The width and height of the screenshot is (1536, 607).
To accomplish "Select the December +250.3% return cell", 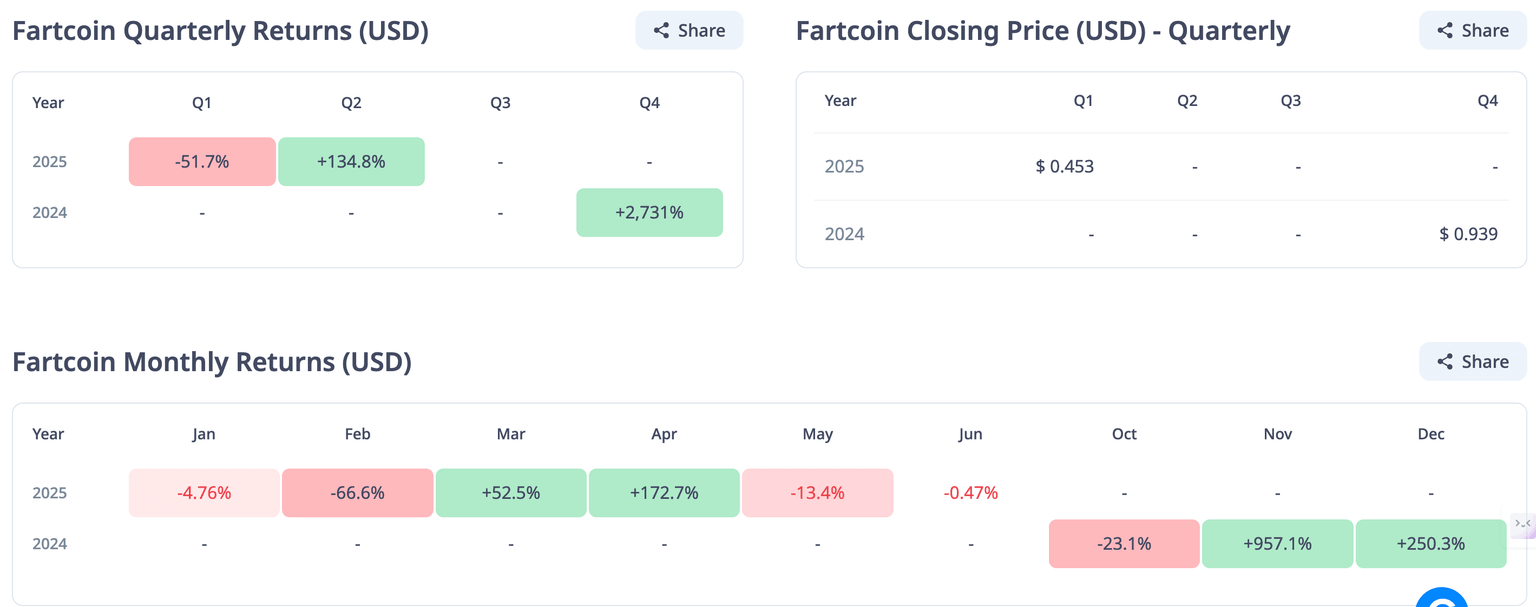I will (1431, 544).
